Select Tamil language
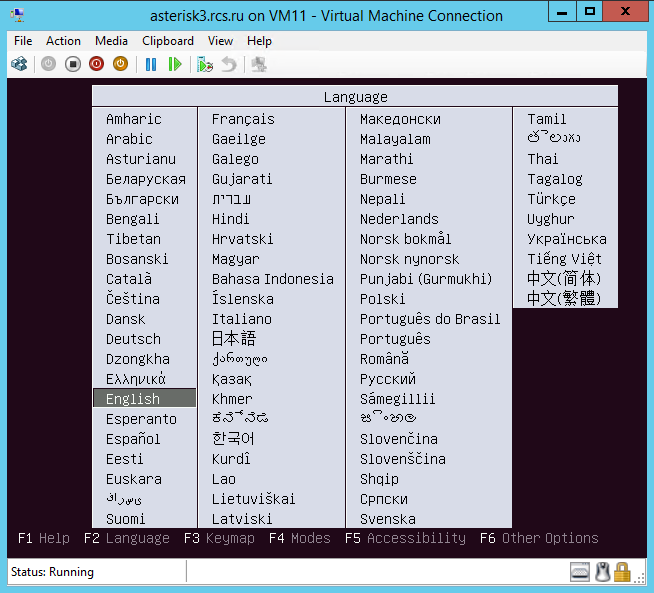 tap(547, 119)
